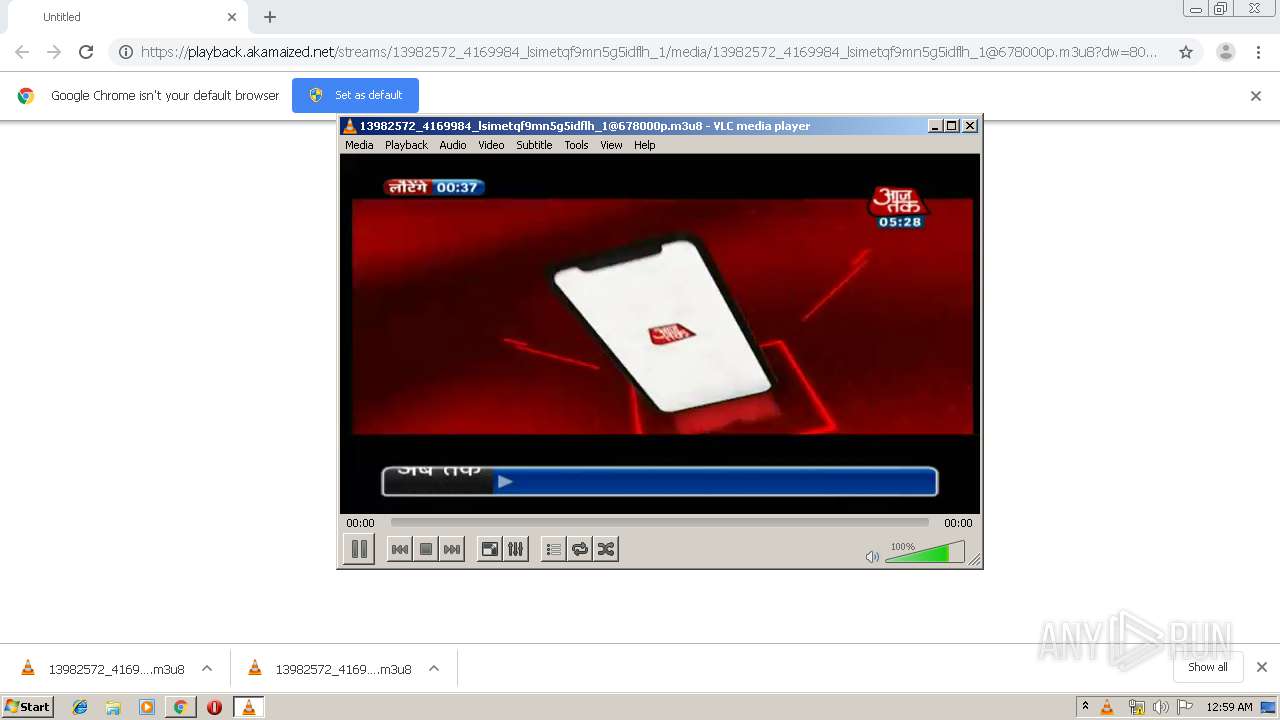
Task: Launch Internet Explorer from taskbar
Action: (x=80, y=707)
